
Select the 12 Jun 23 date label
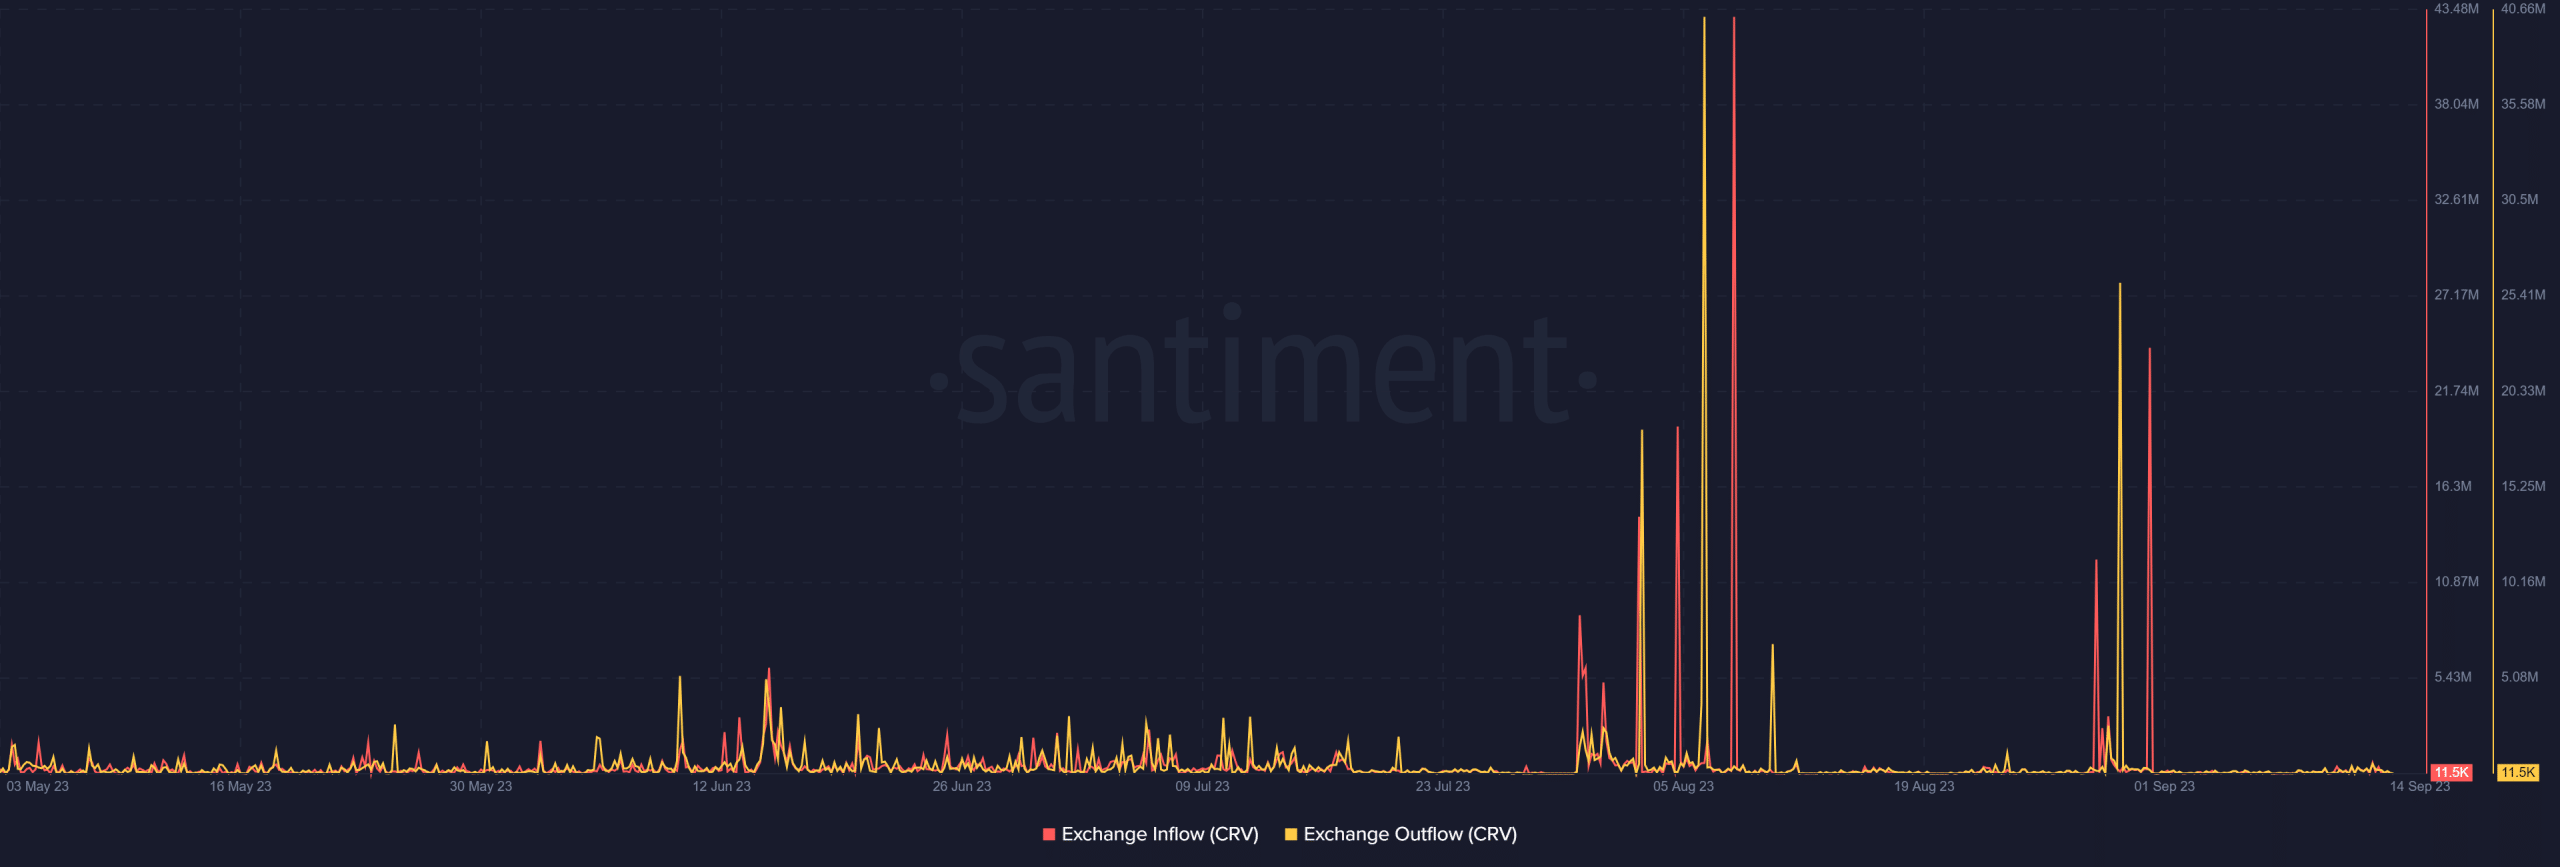[721, 786]
